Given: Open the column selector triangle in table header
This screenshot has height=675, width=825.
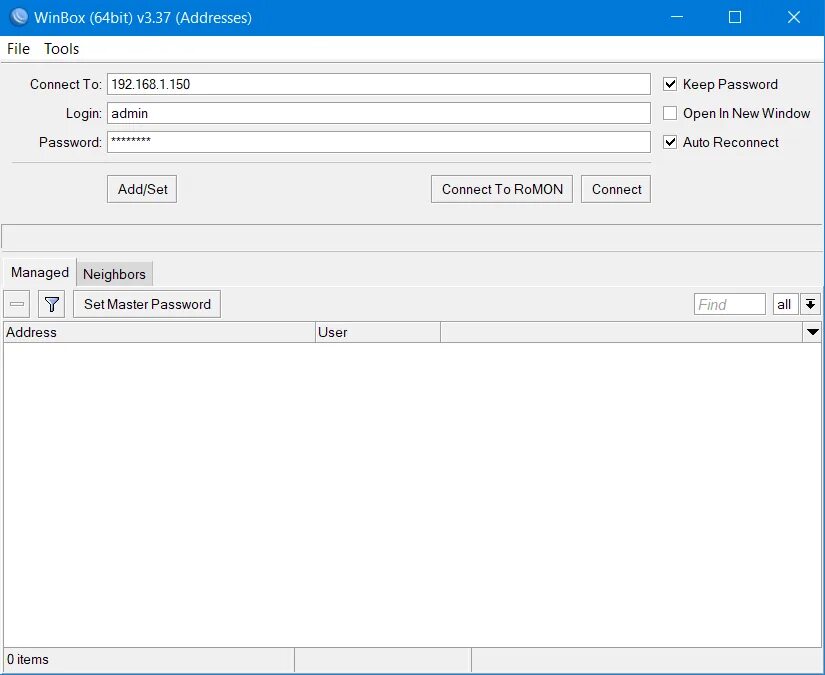Looking at the screenshot, I should (812, 332).
